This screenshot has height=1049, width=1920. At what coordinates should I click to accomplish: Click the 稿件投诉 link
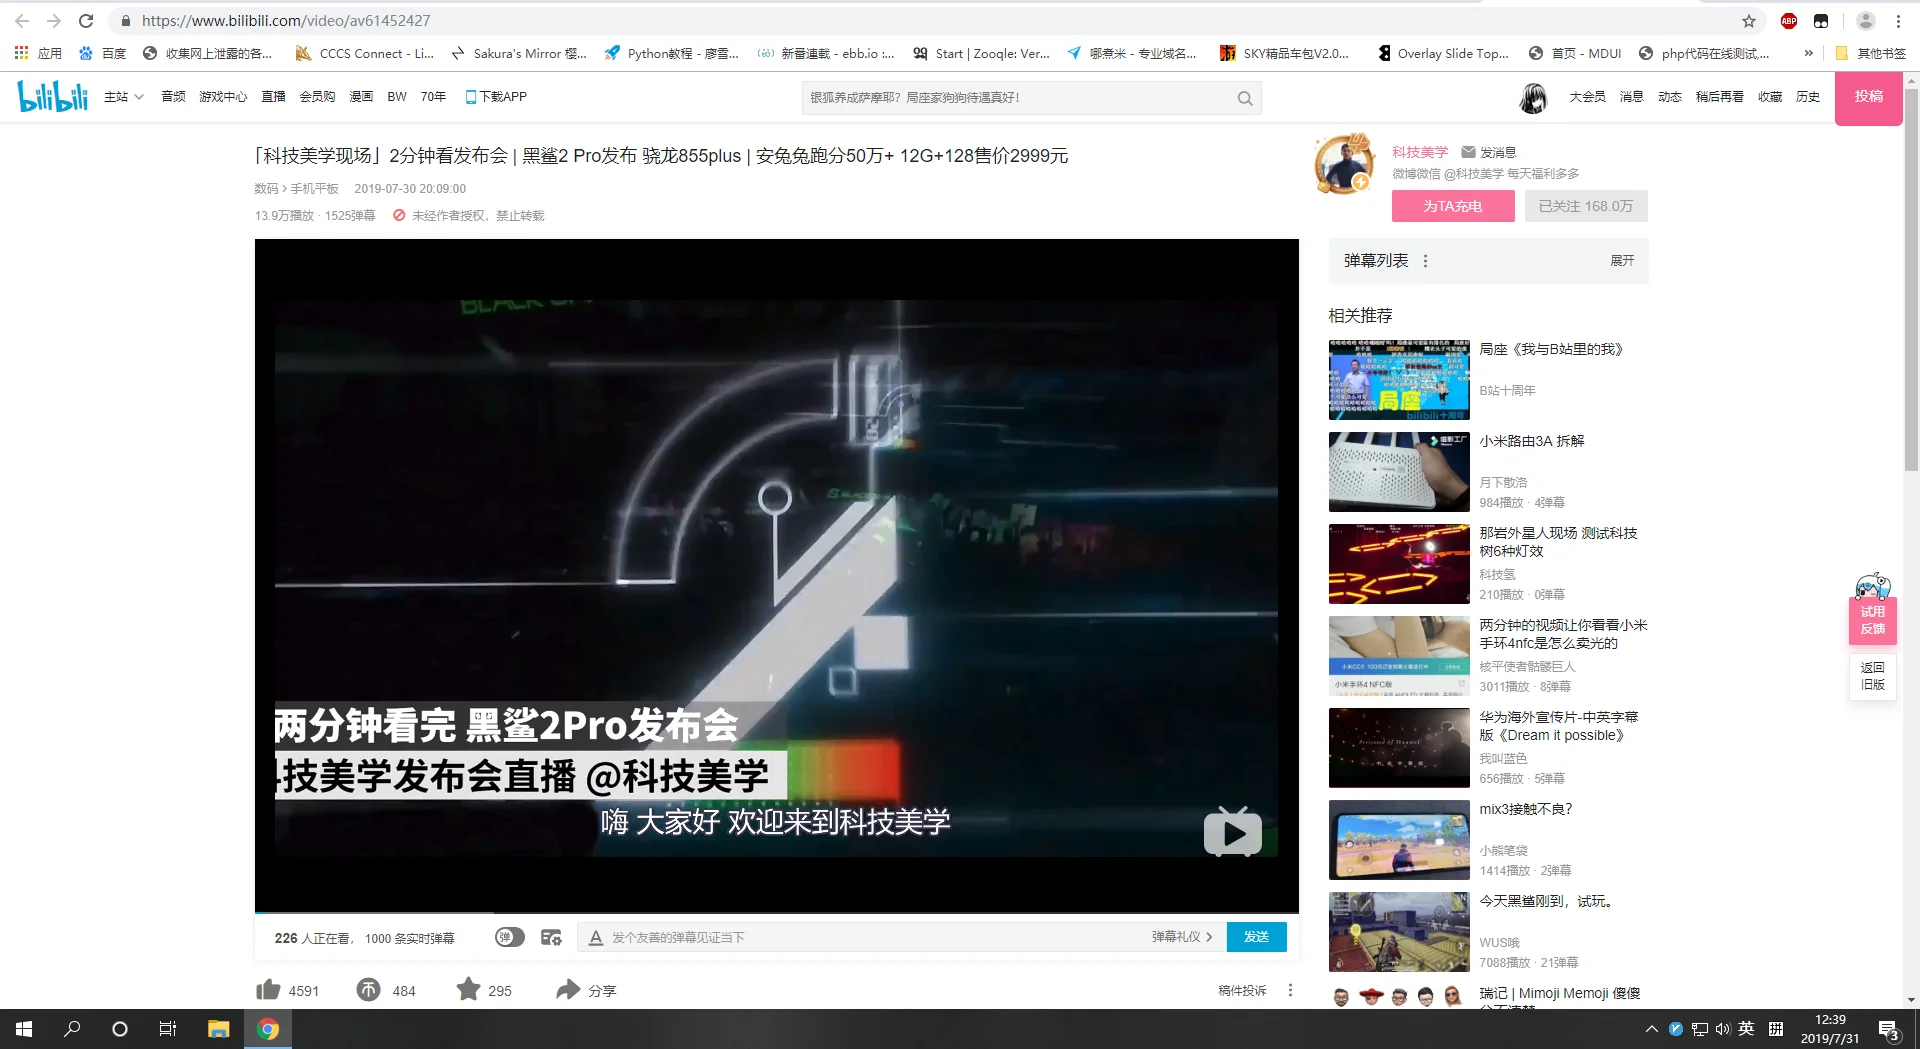(x=1242, y=990)
